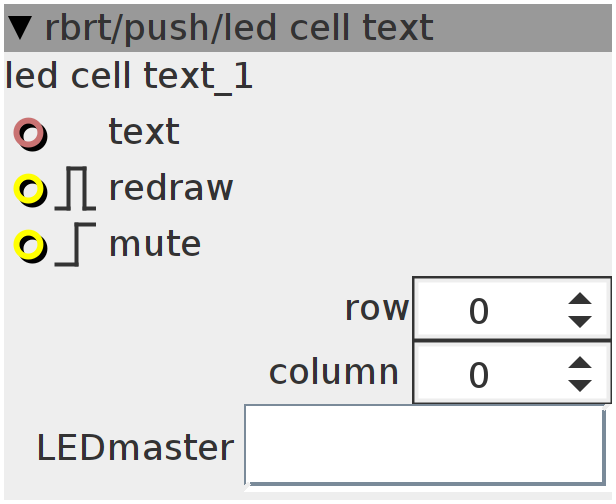
Task: Click the redraw inlet label
Action: [170, 188]
